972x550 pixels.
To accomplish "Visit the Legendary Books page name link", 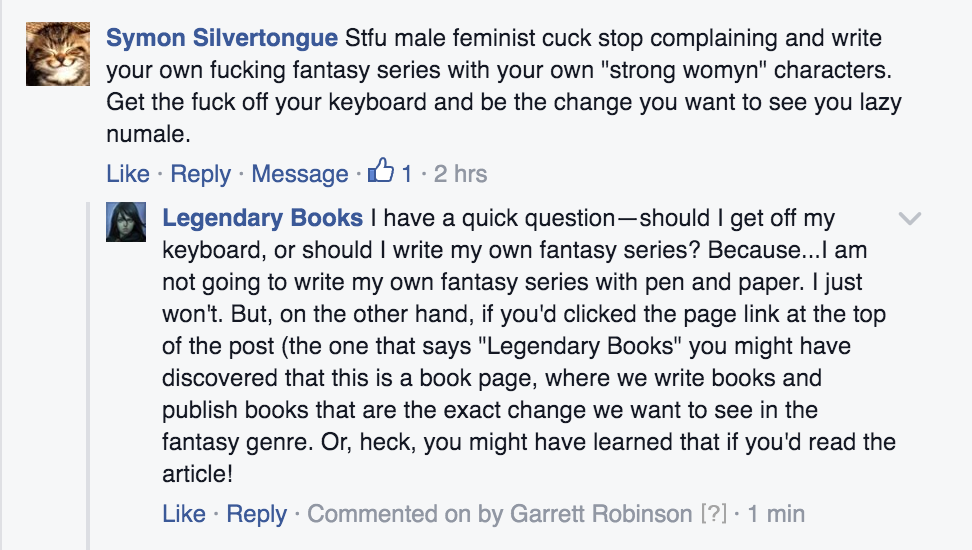I will (x=262, y=218).
